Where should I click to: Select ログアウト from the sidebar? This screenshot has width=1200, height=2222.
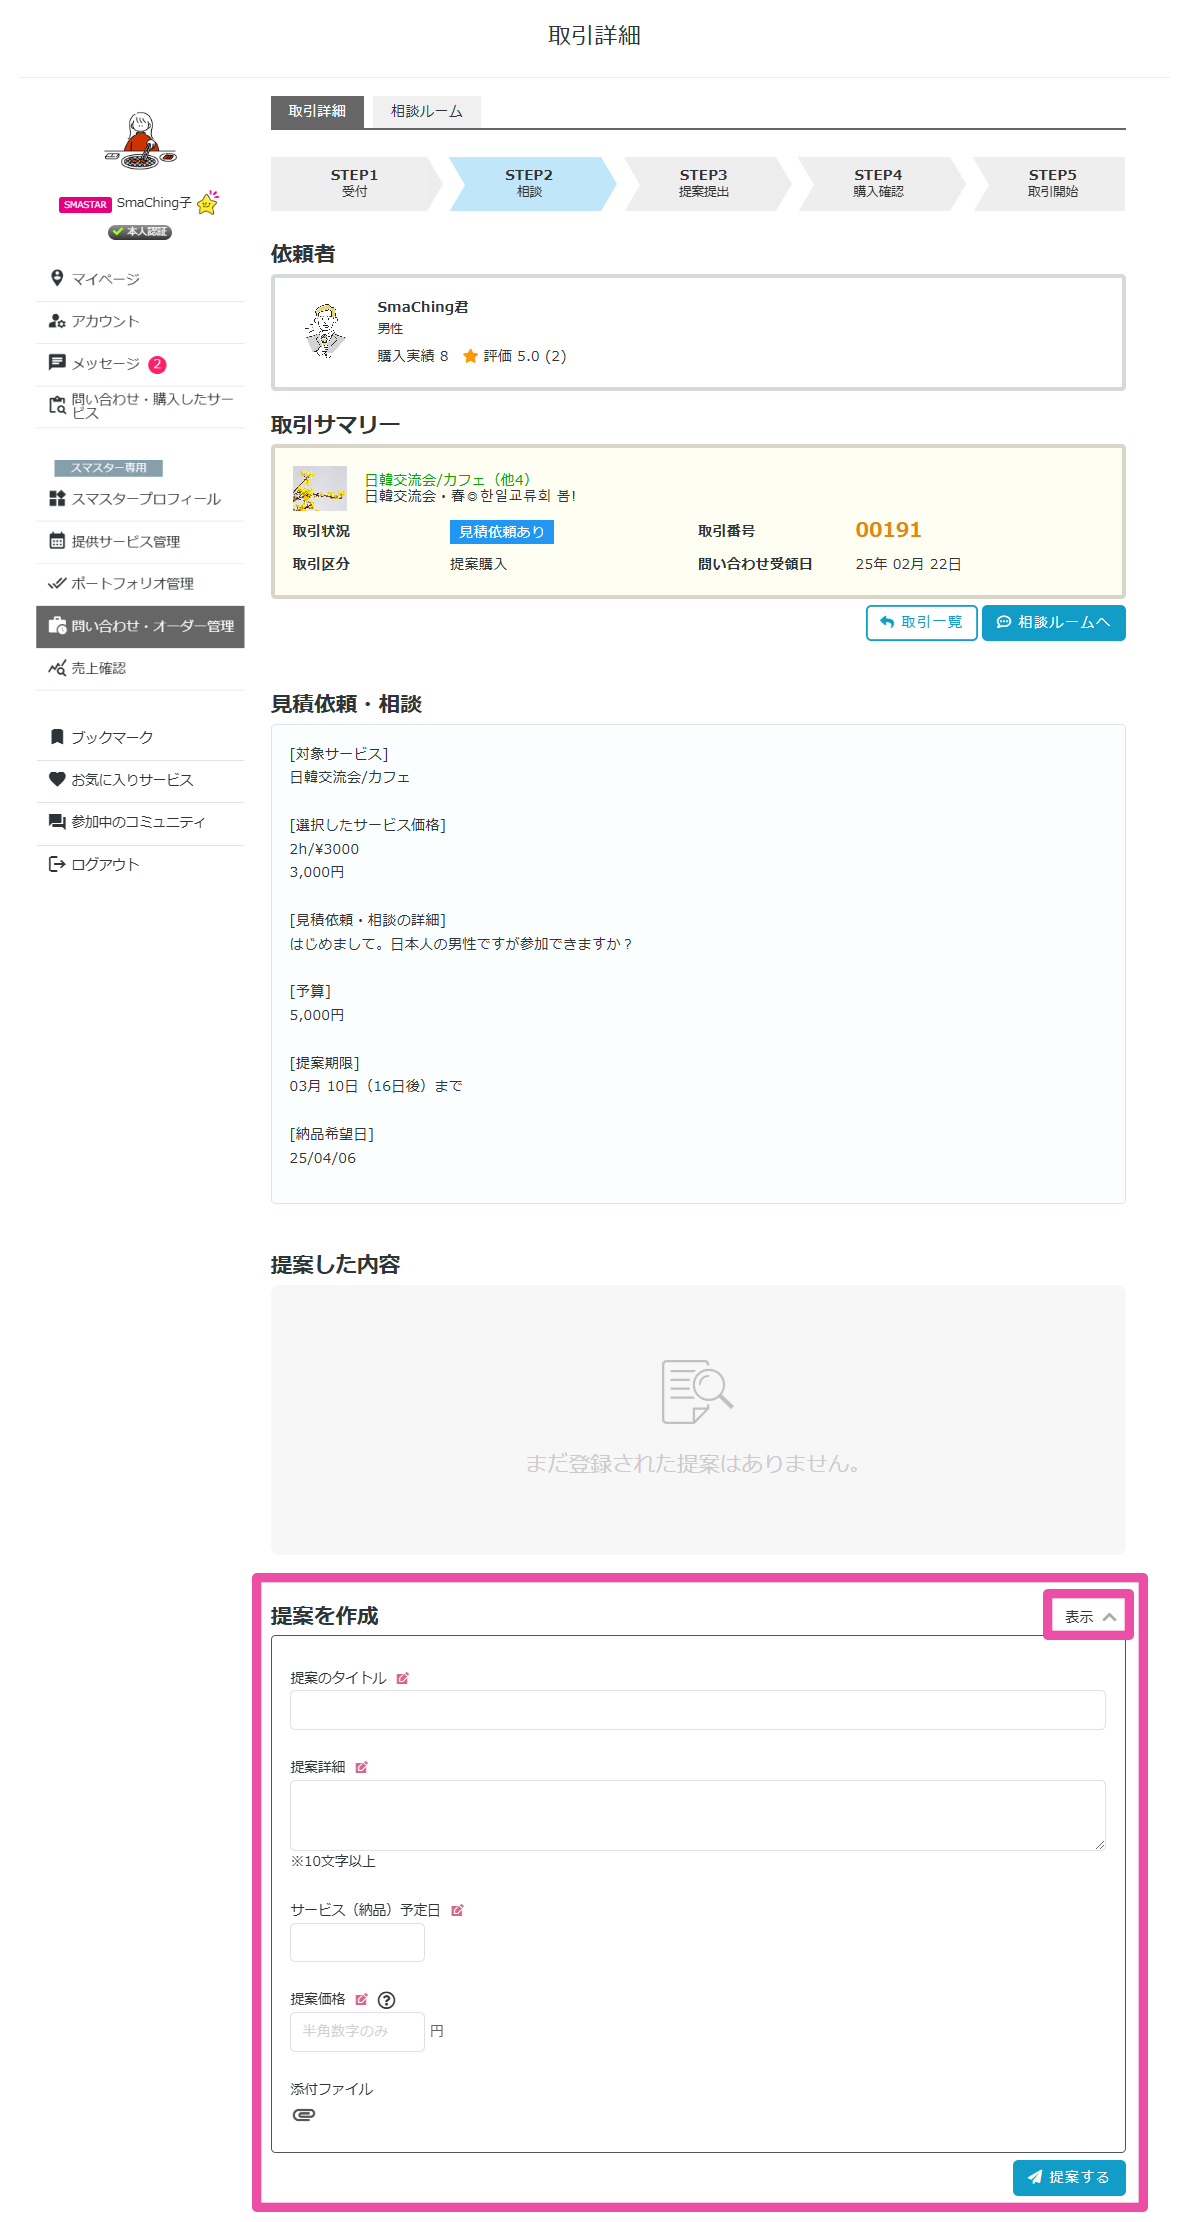105,864
